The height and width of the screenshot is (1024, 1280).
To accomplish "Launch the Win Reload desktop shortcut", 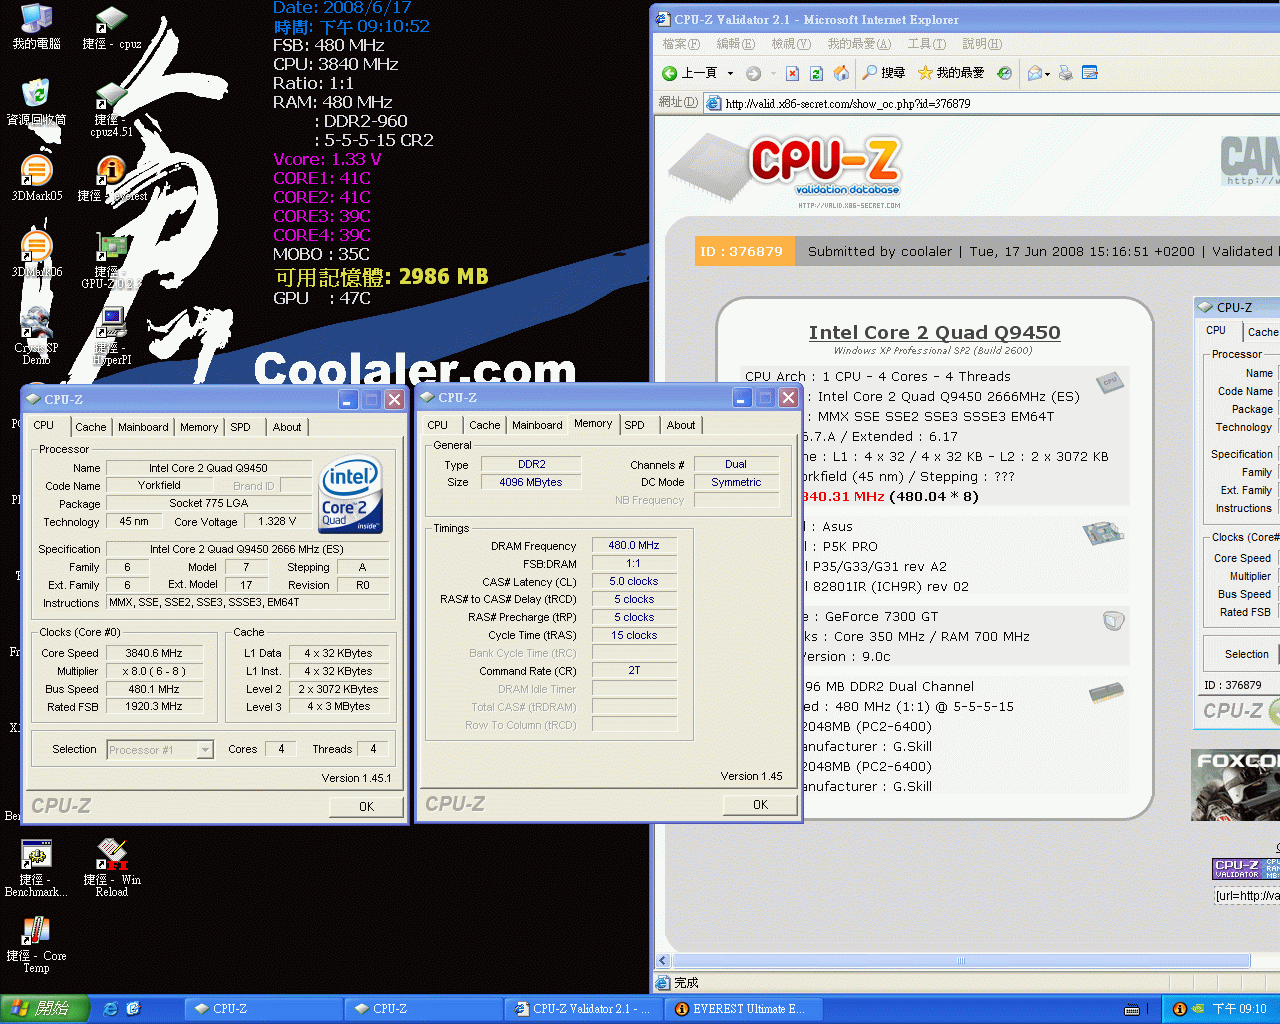I will (111, 868).
